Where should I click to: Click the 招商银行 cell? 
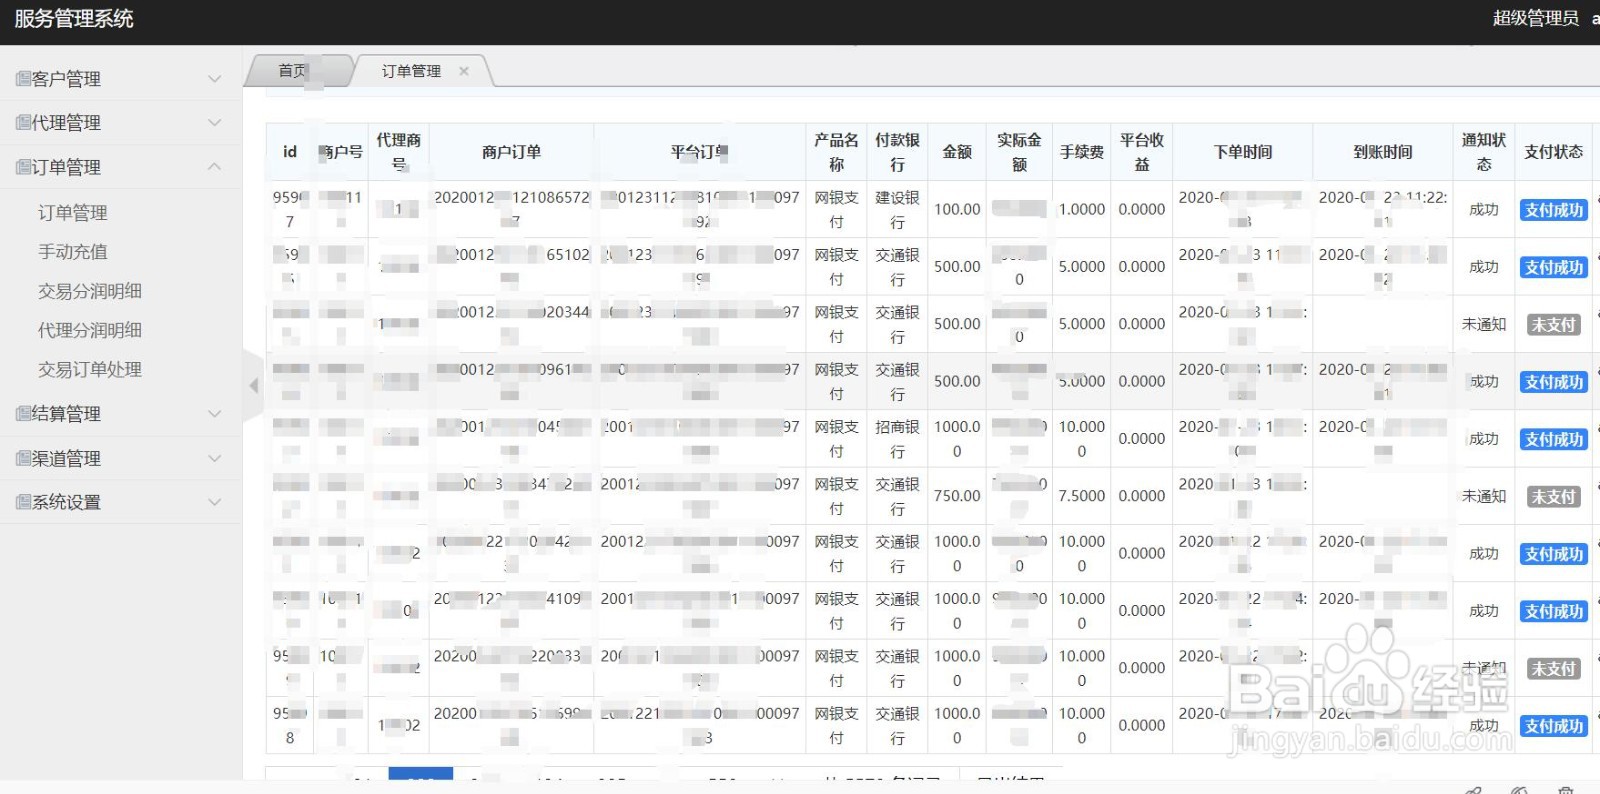tap(897, 439)
